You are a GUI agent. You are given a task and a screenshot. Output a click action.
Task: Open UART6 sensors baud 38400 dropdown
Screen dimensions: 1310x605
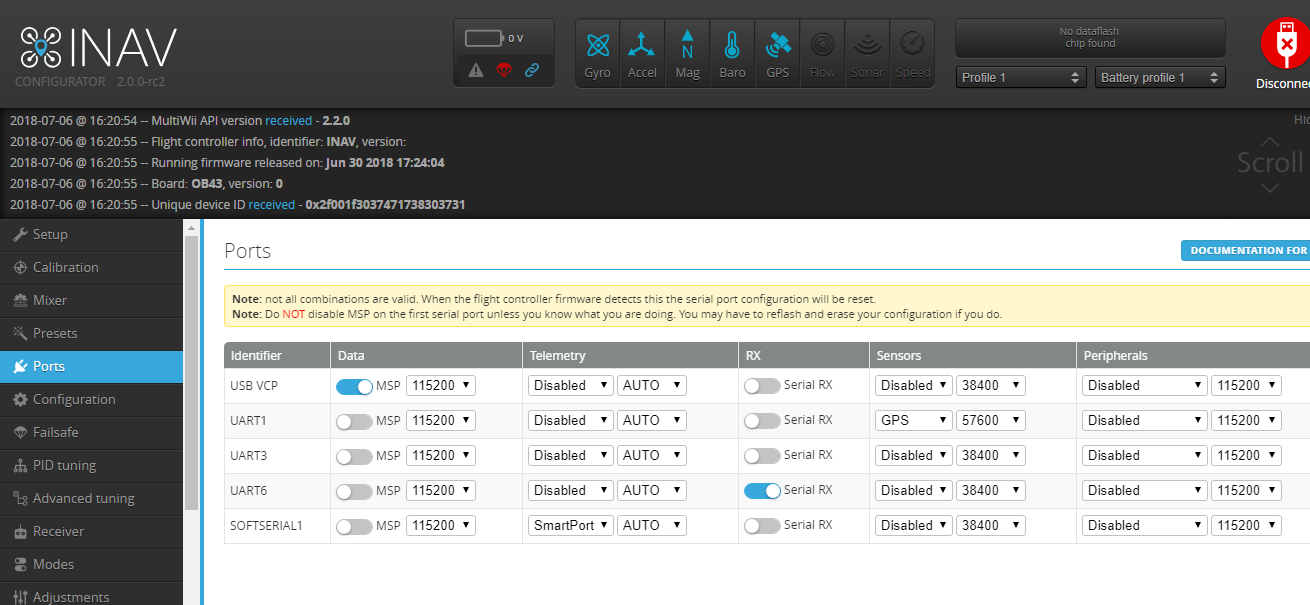[x=991, y=490]
